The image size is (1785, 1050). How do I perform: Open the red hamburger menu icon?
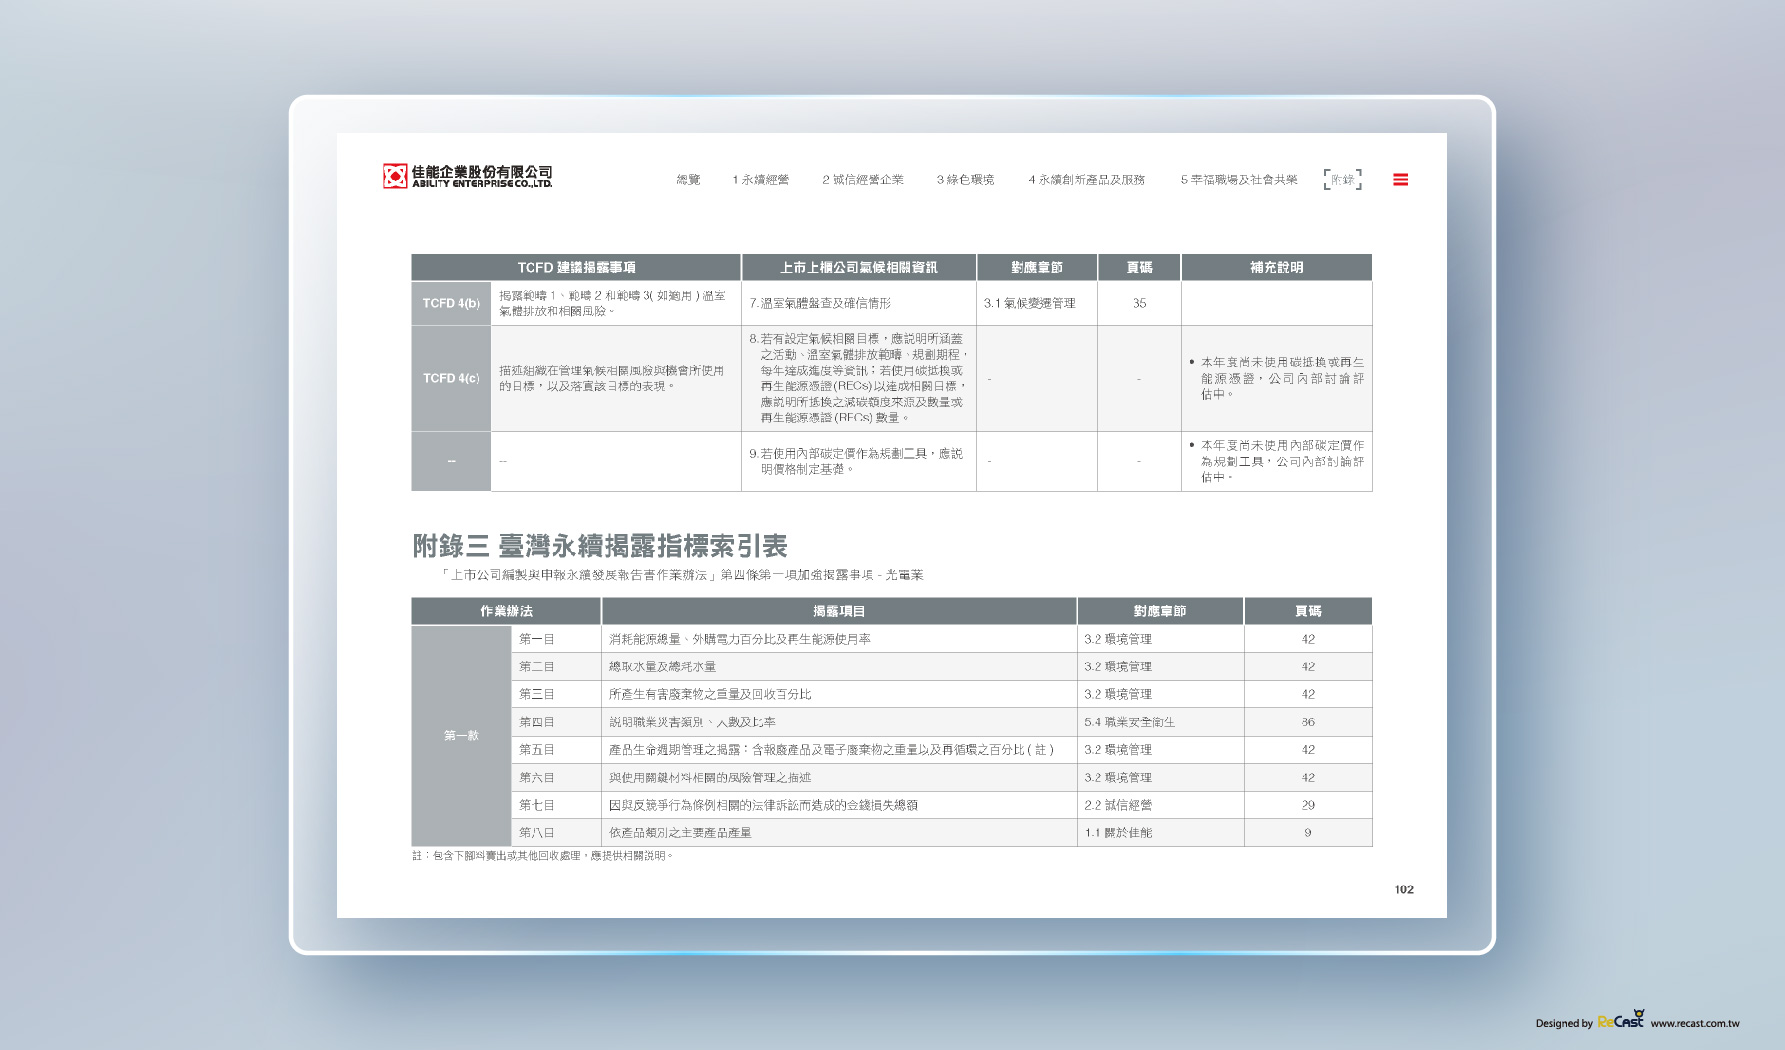[x=1400, y=180]
